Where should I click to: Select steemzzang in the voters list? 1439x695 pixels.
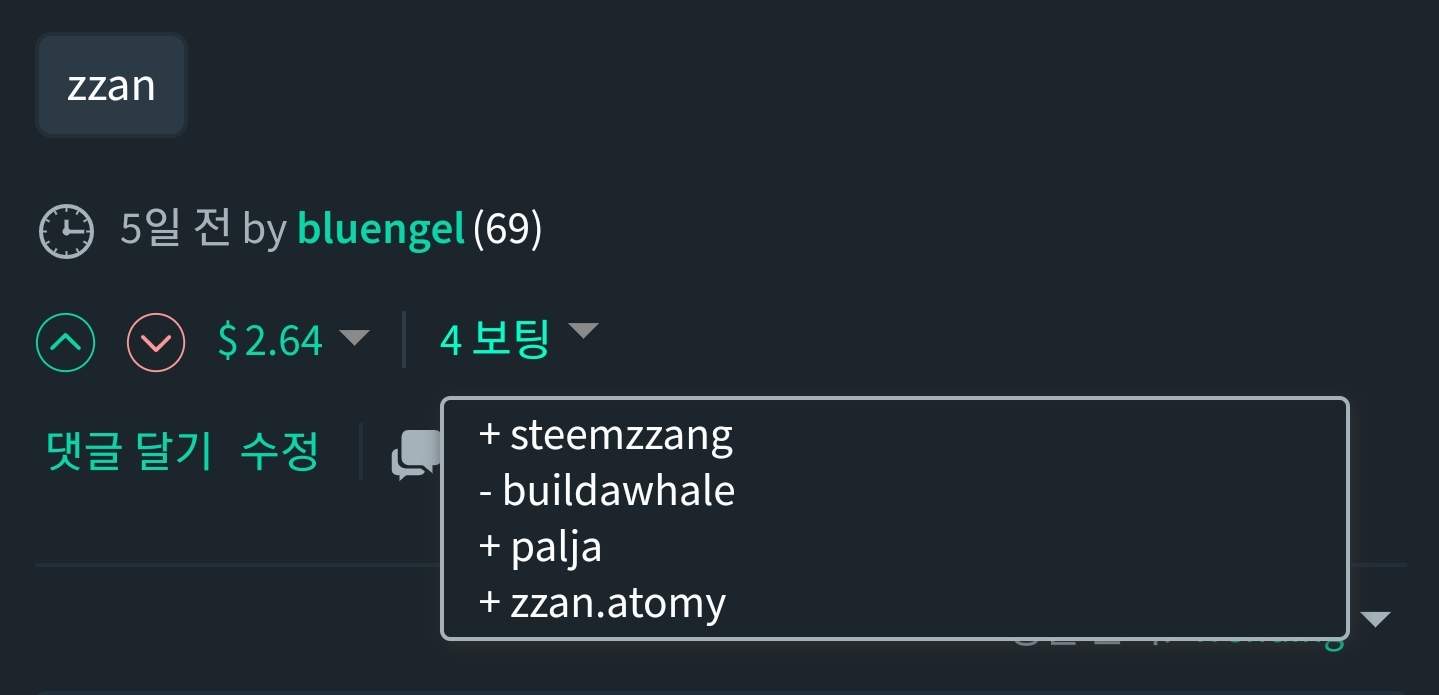click(621, 435)
